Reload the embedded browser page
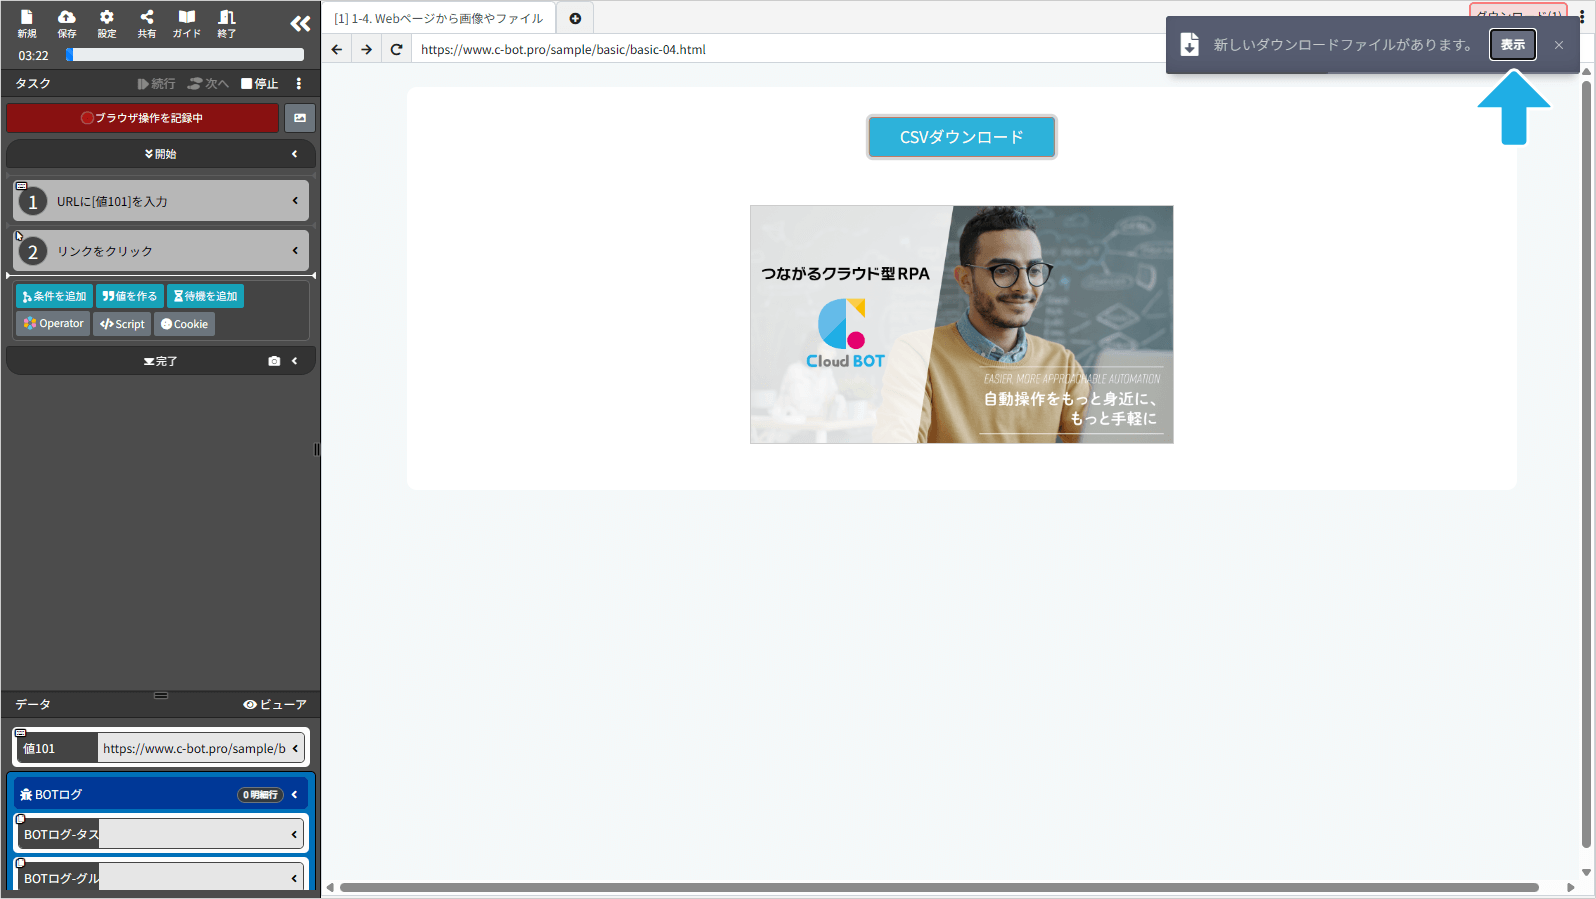Viewport: 1596px width, 899px height. pos(397,49)
